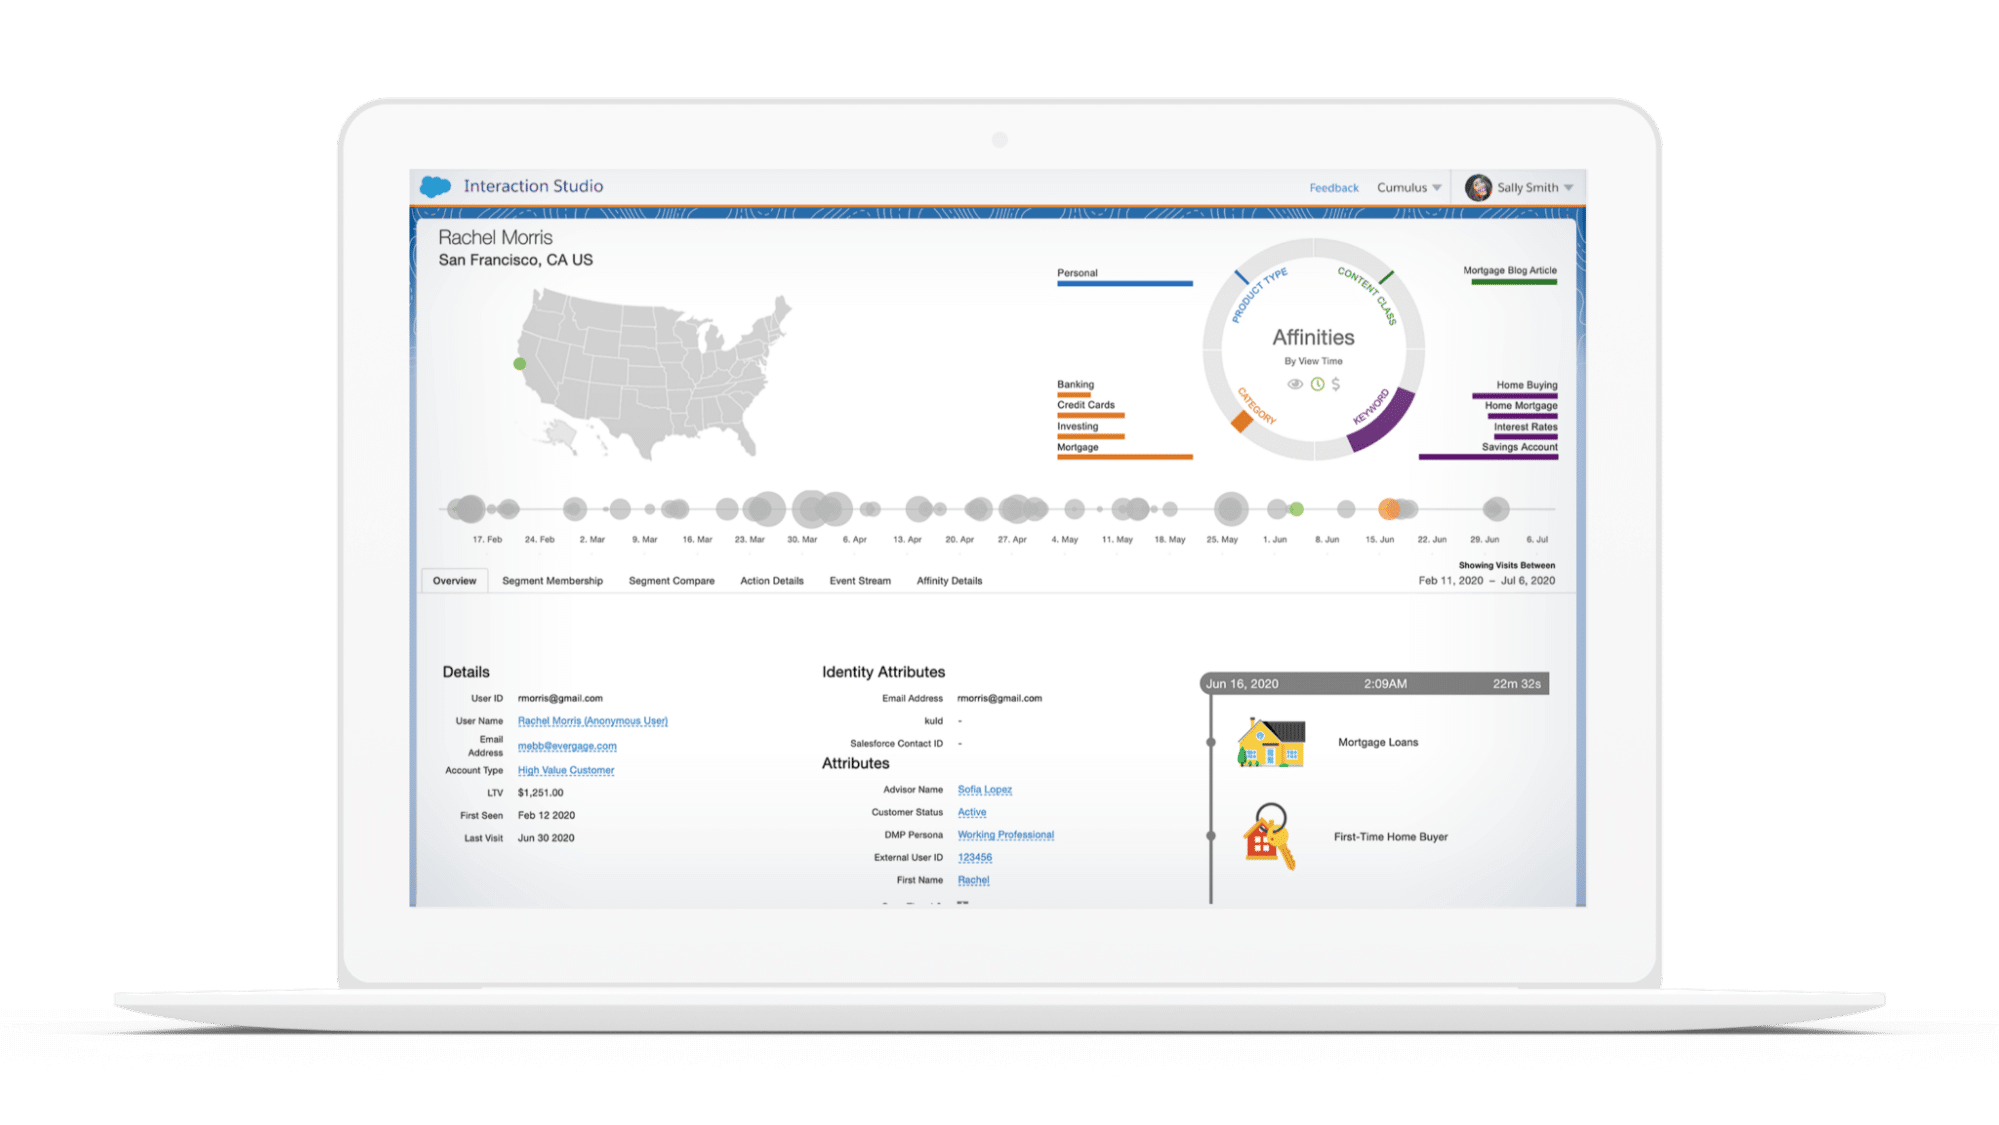Click the orange visit bubble near Jun 15
Viewport: 1999px width, 1125px height.
1390,510
